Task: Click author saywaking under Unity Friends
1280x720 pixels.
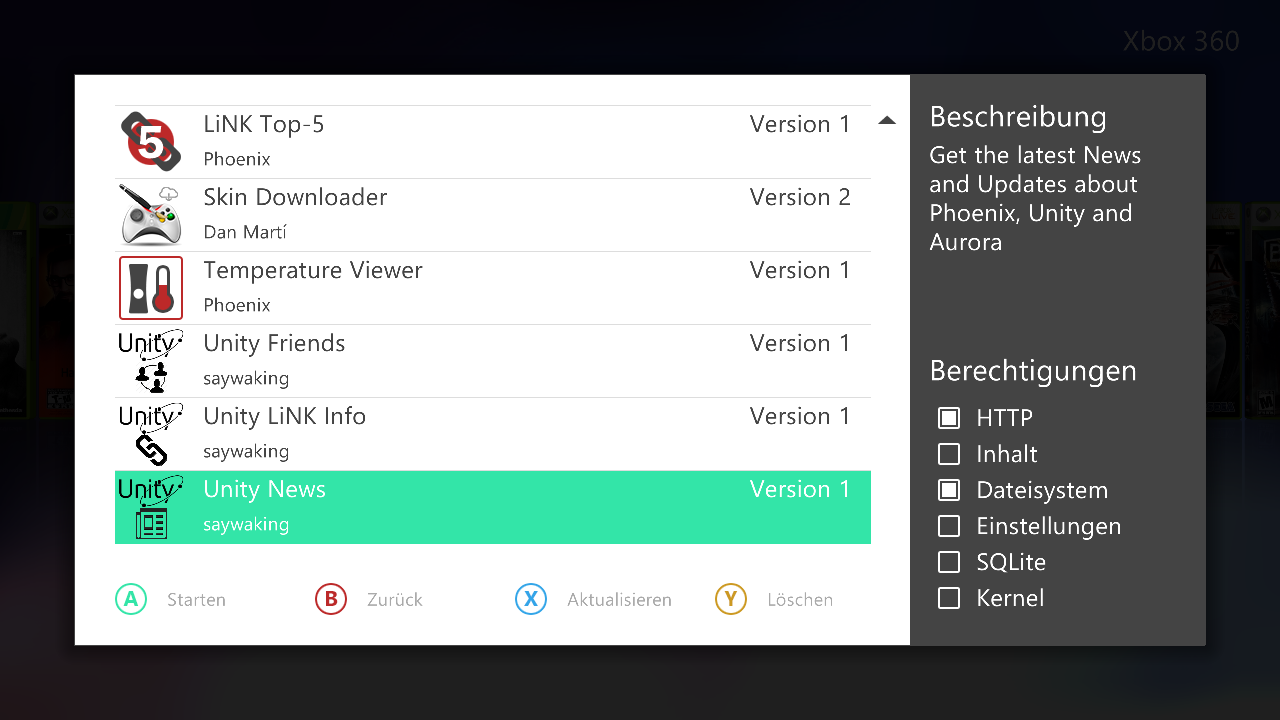Action: click(246, 379)
